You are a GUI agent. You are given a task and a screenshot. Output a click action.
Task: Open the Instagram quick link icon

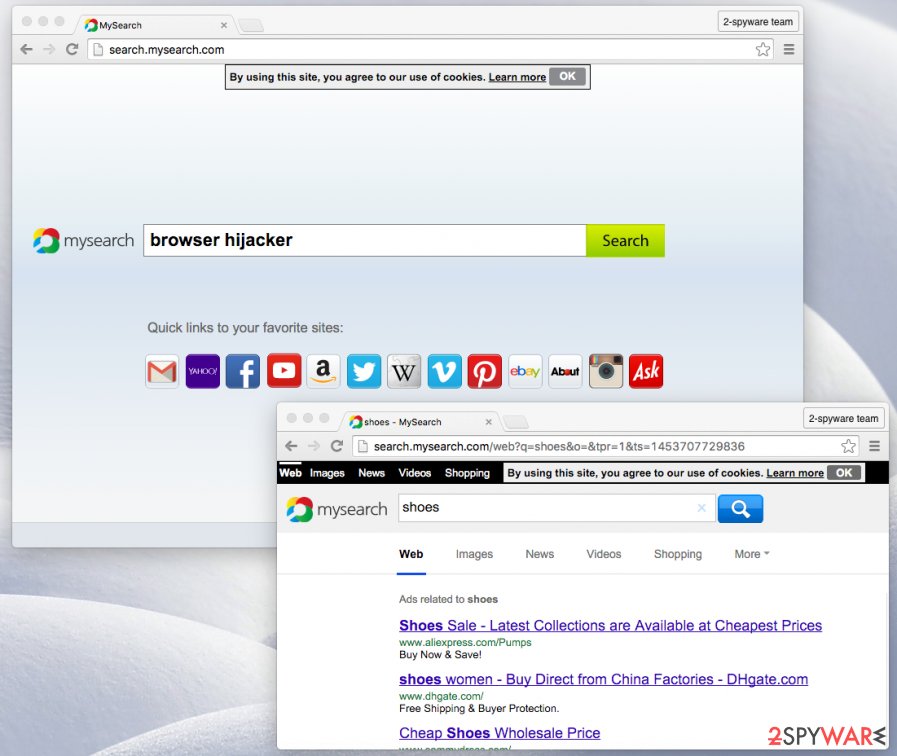click(x=606, y=372)
